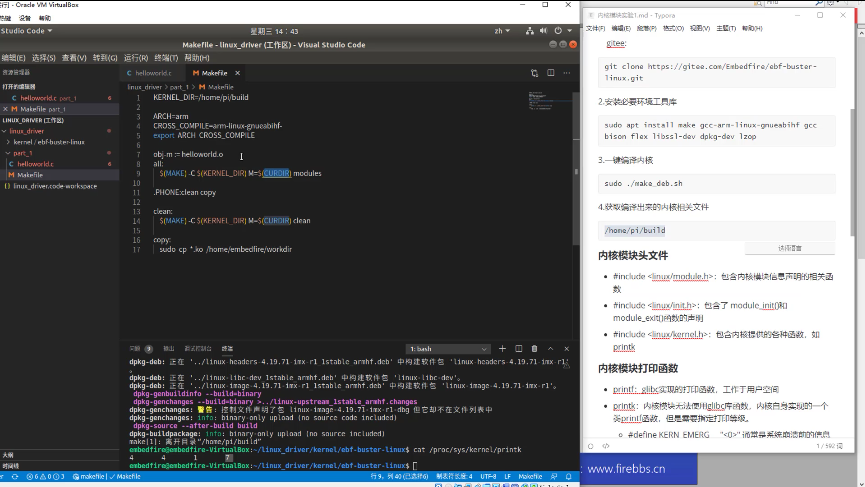Collapse the open editors section header

(19, 87)
